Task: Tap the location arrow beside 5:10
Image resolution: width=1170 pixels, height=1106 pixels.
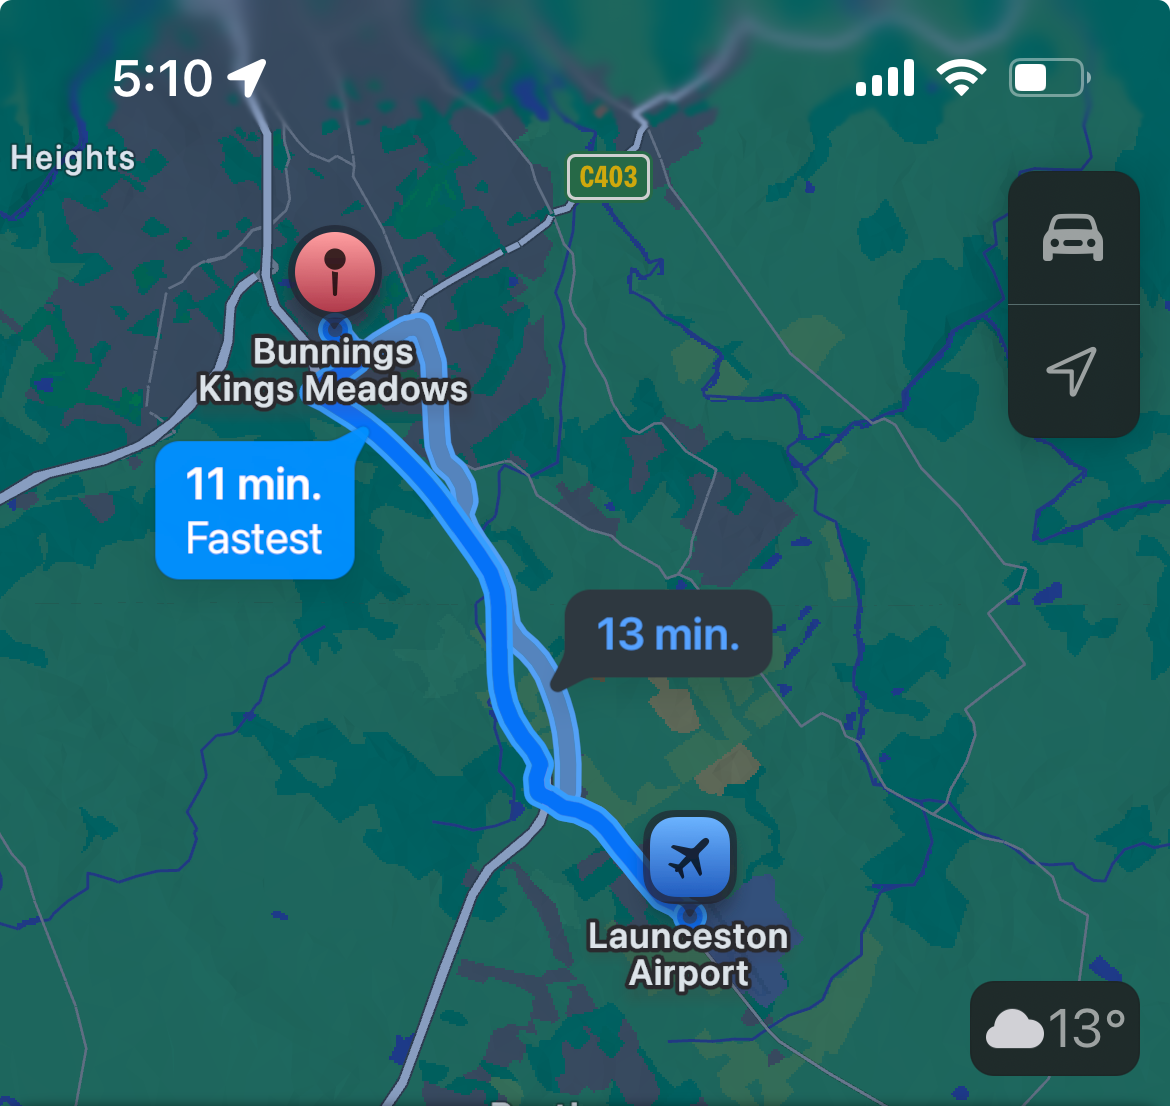Action: [247, 78]
